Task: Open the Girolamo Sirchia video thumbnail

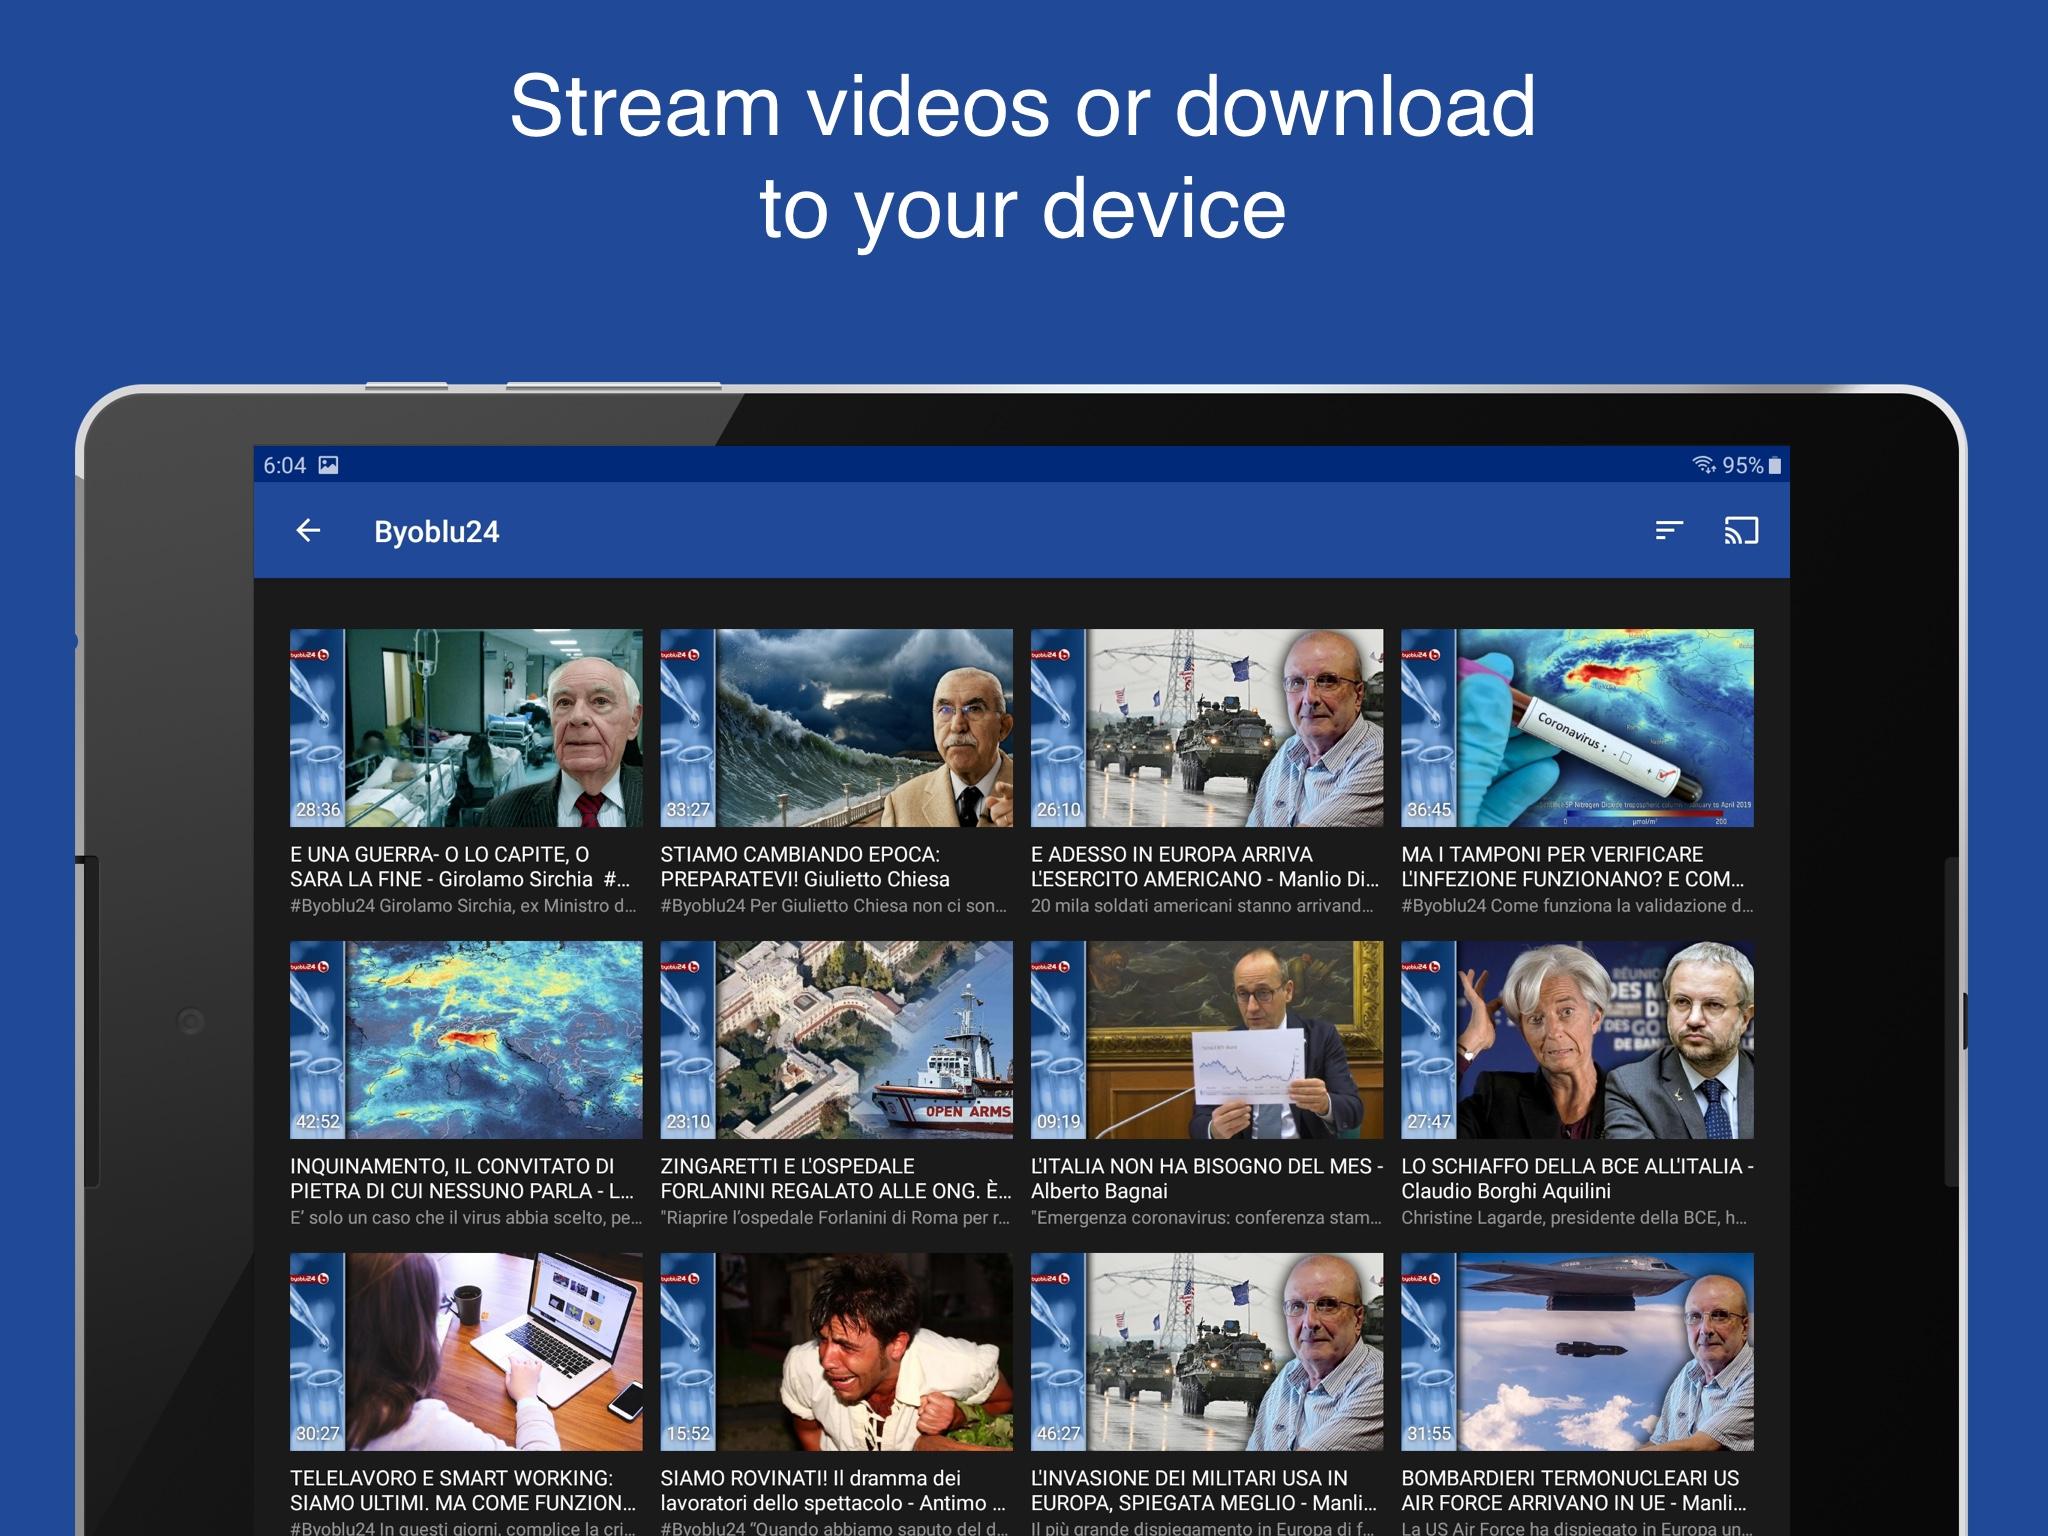Action: [466, 727]
